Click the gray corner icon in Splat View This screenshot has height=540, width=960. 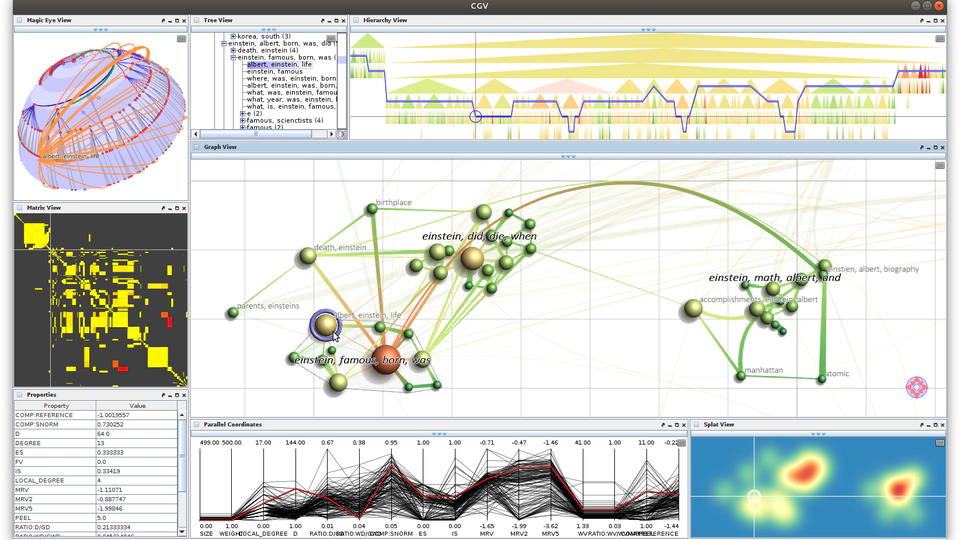point(940,443)
